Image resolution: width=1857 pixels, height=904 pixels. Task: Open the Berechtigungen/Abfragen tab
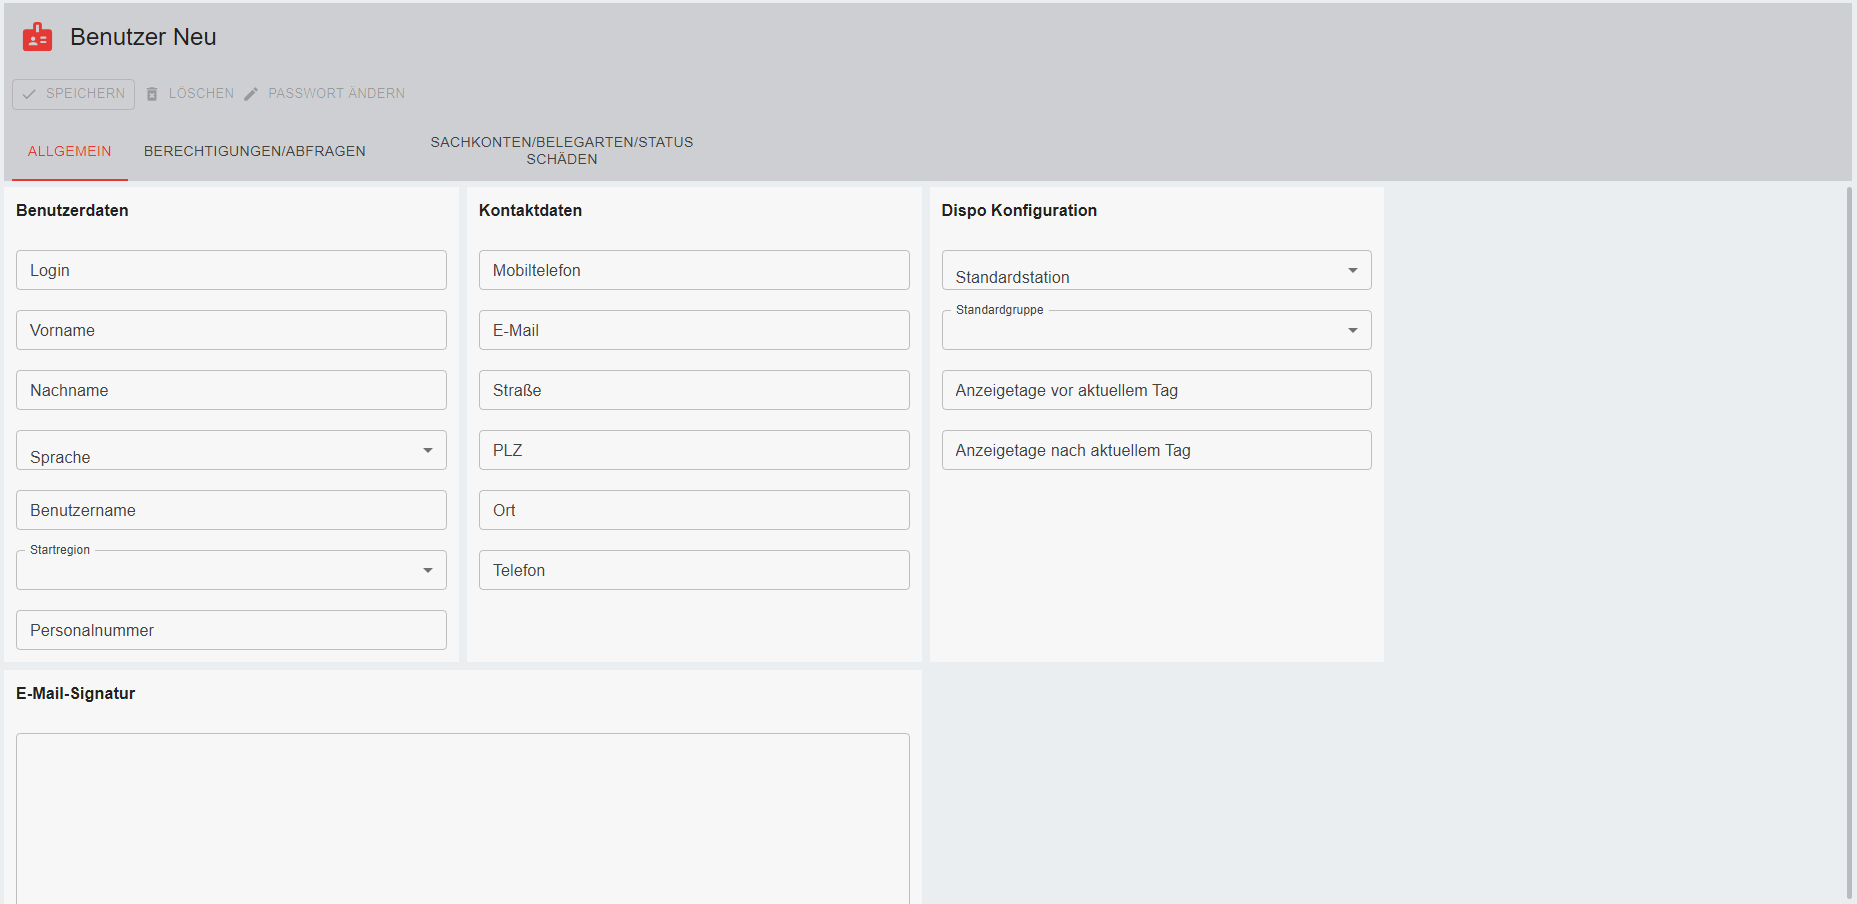click(255, 151)
